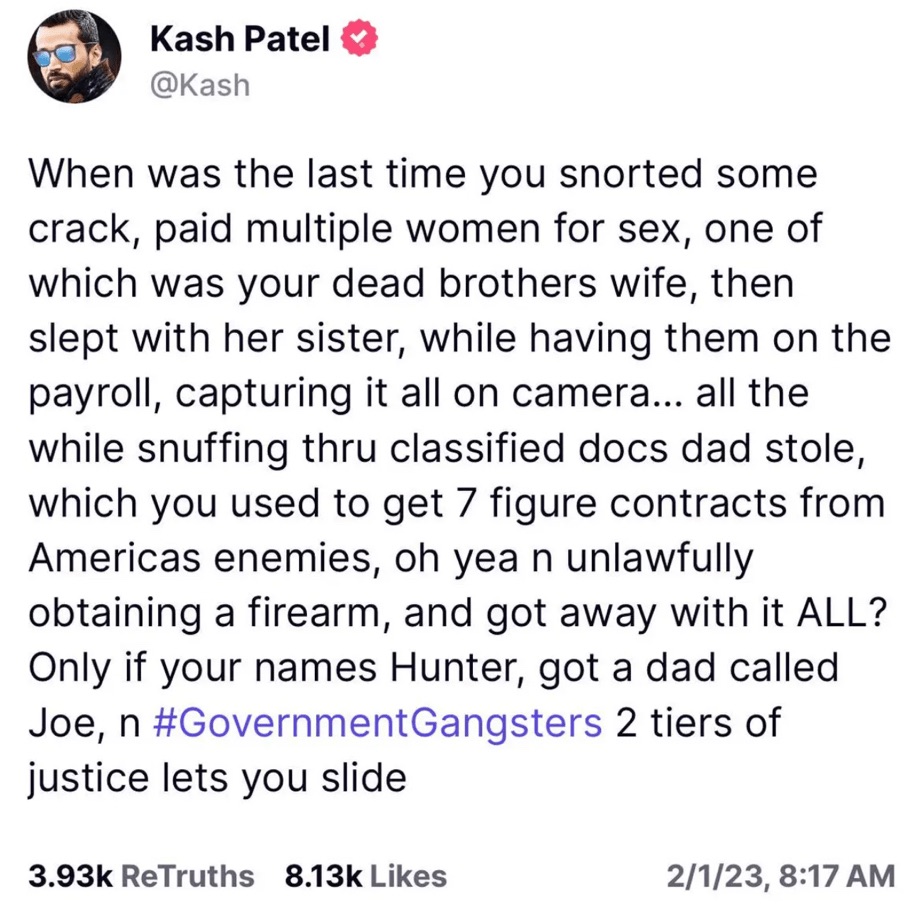Click the final line "justice lets you slide"

click(218, 778)
